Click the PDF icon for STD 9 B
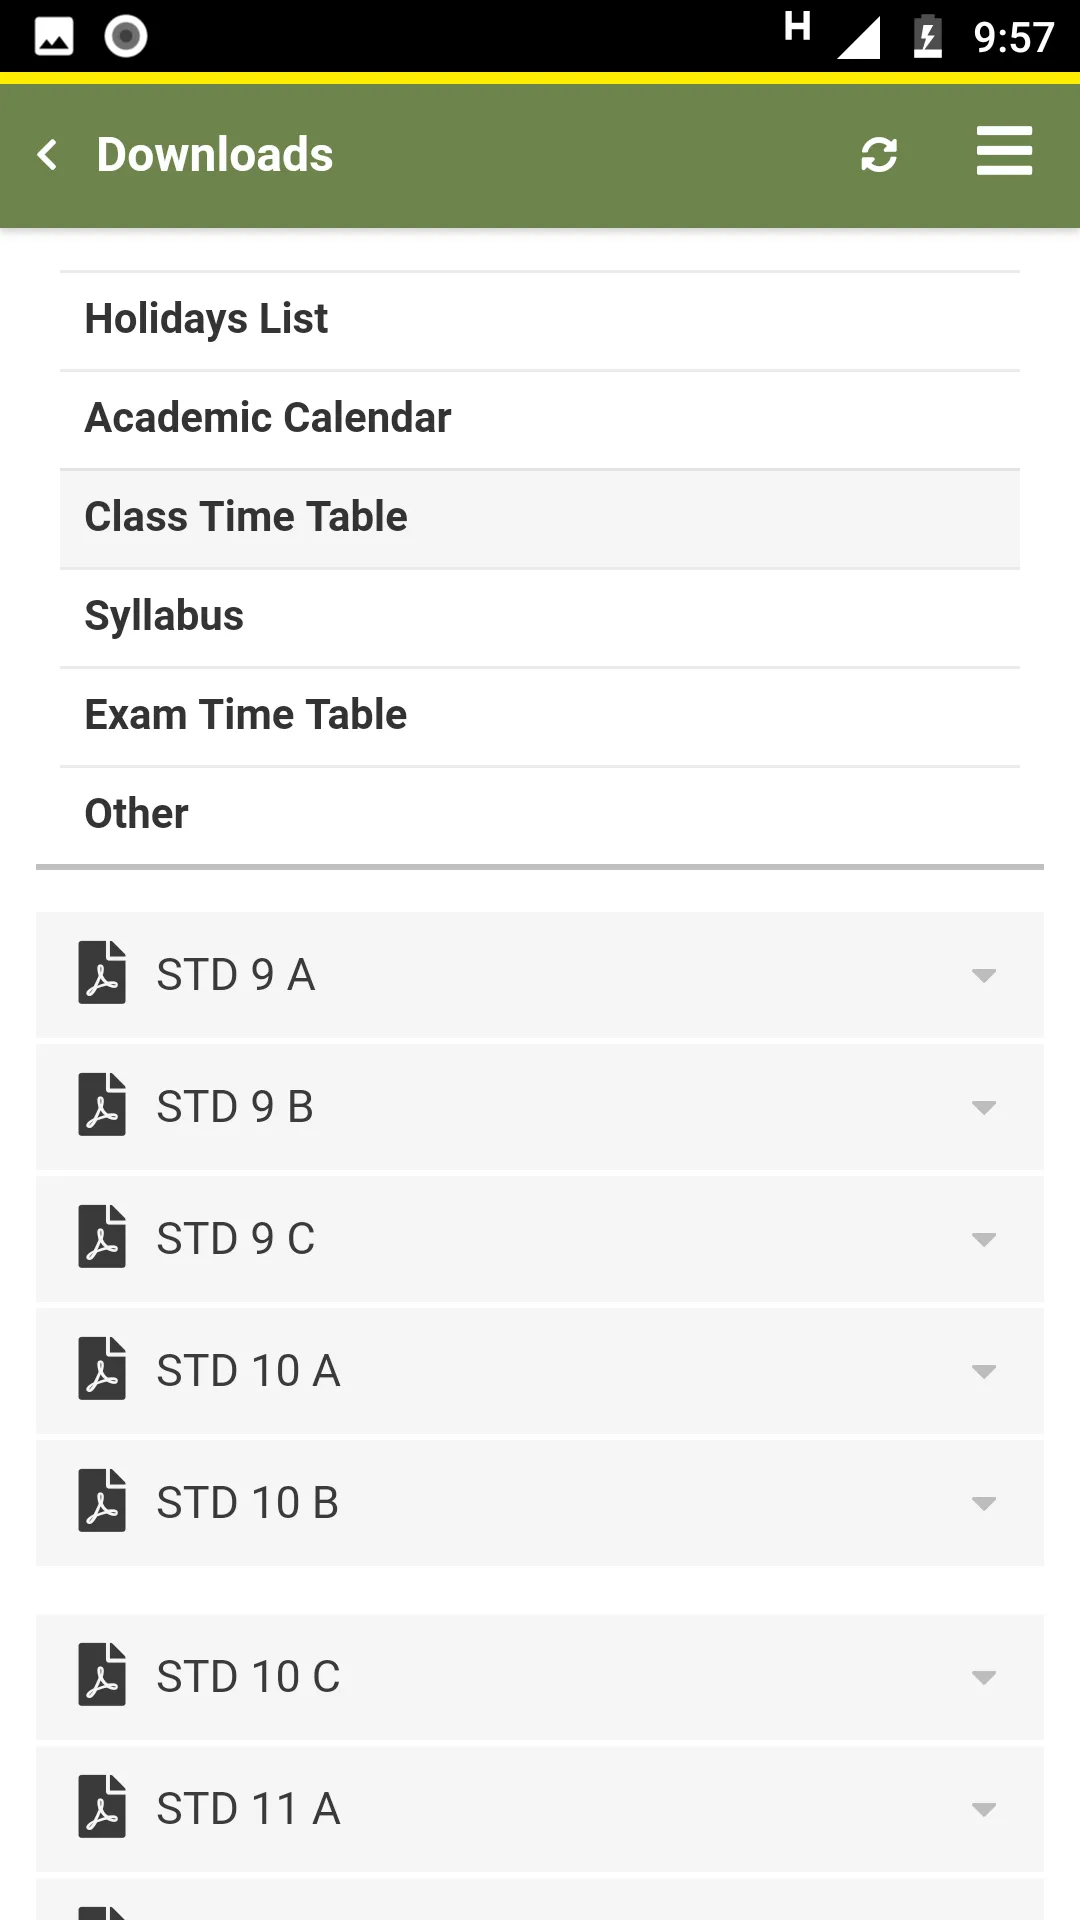1080x1920 pixels. (102, 1104)
